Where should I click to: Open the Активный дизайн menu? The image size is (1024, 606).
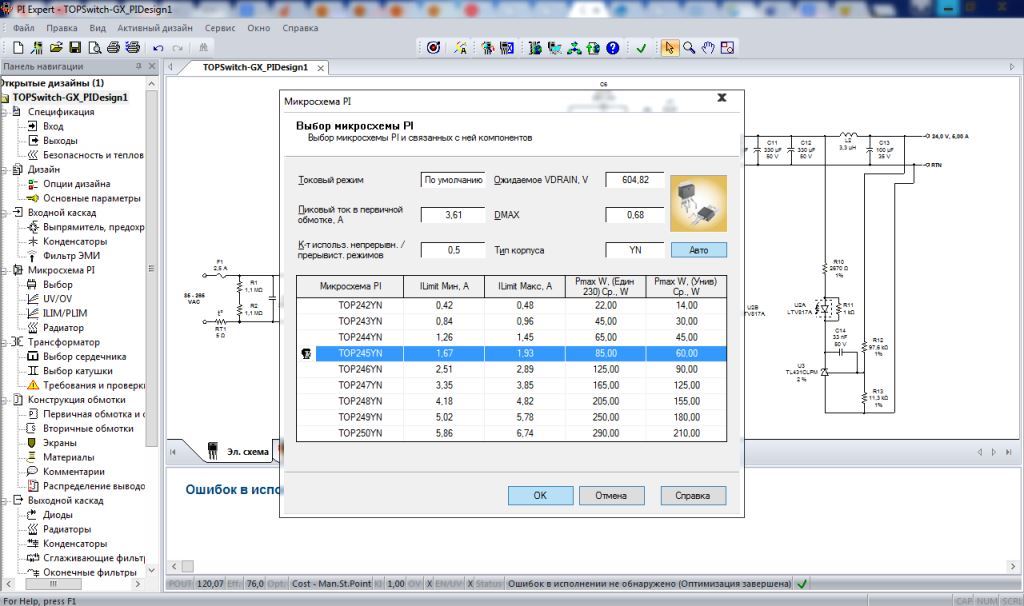(155, 28)
